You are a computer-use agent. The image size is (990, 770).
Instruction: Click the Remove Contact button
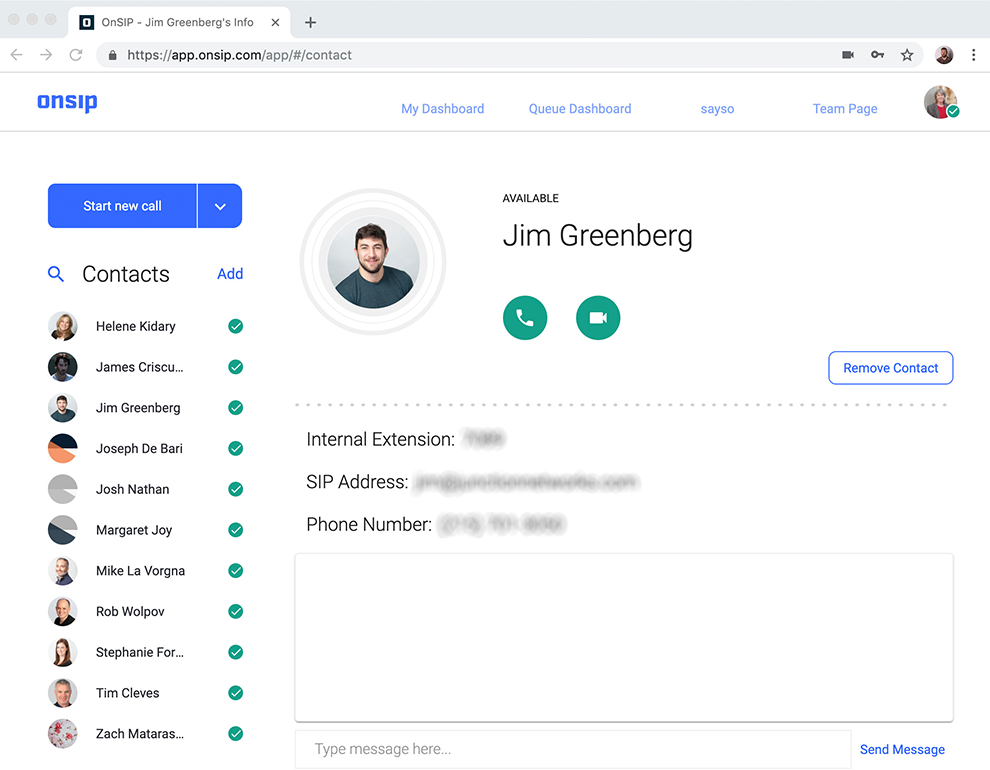(890, 368)
